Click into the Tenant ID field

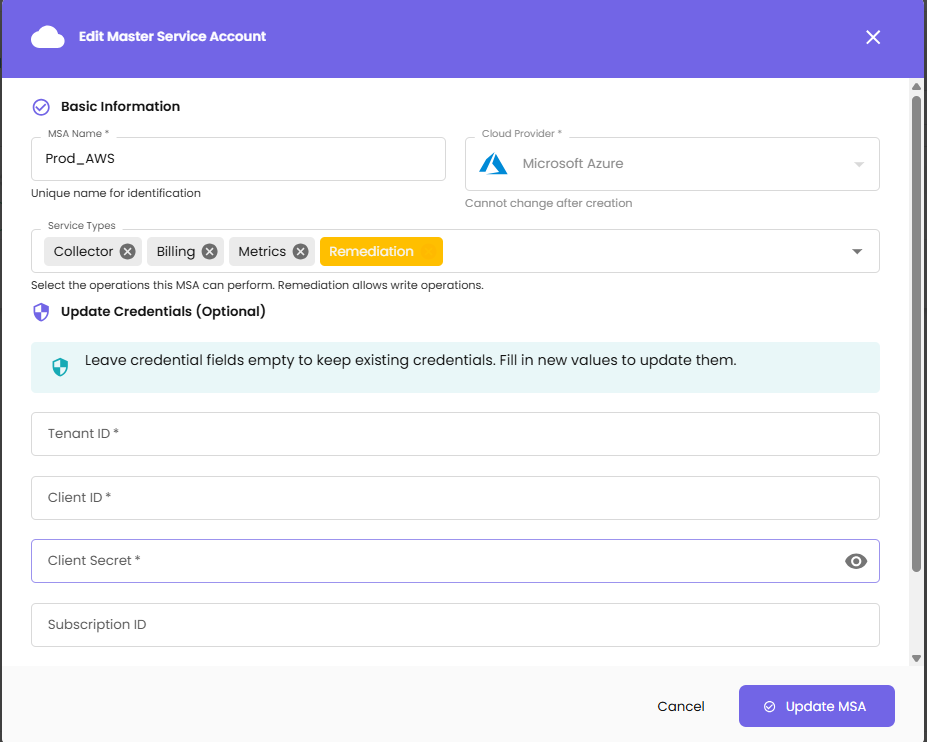455,434
